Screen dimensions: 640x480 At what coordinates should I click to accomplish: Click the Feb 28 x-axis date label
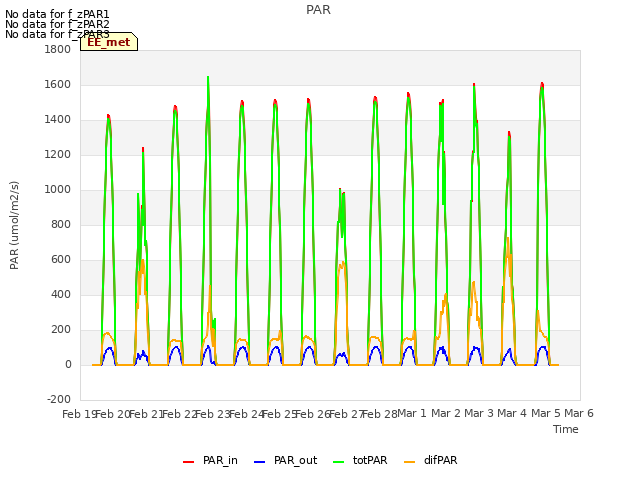click(380, 414)
